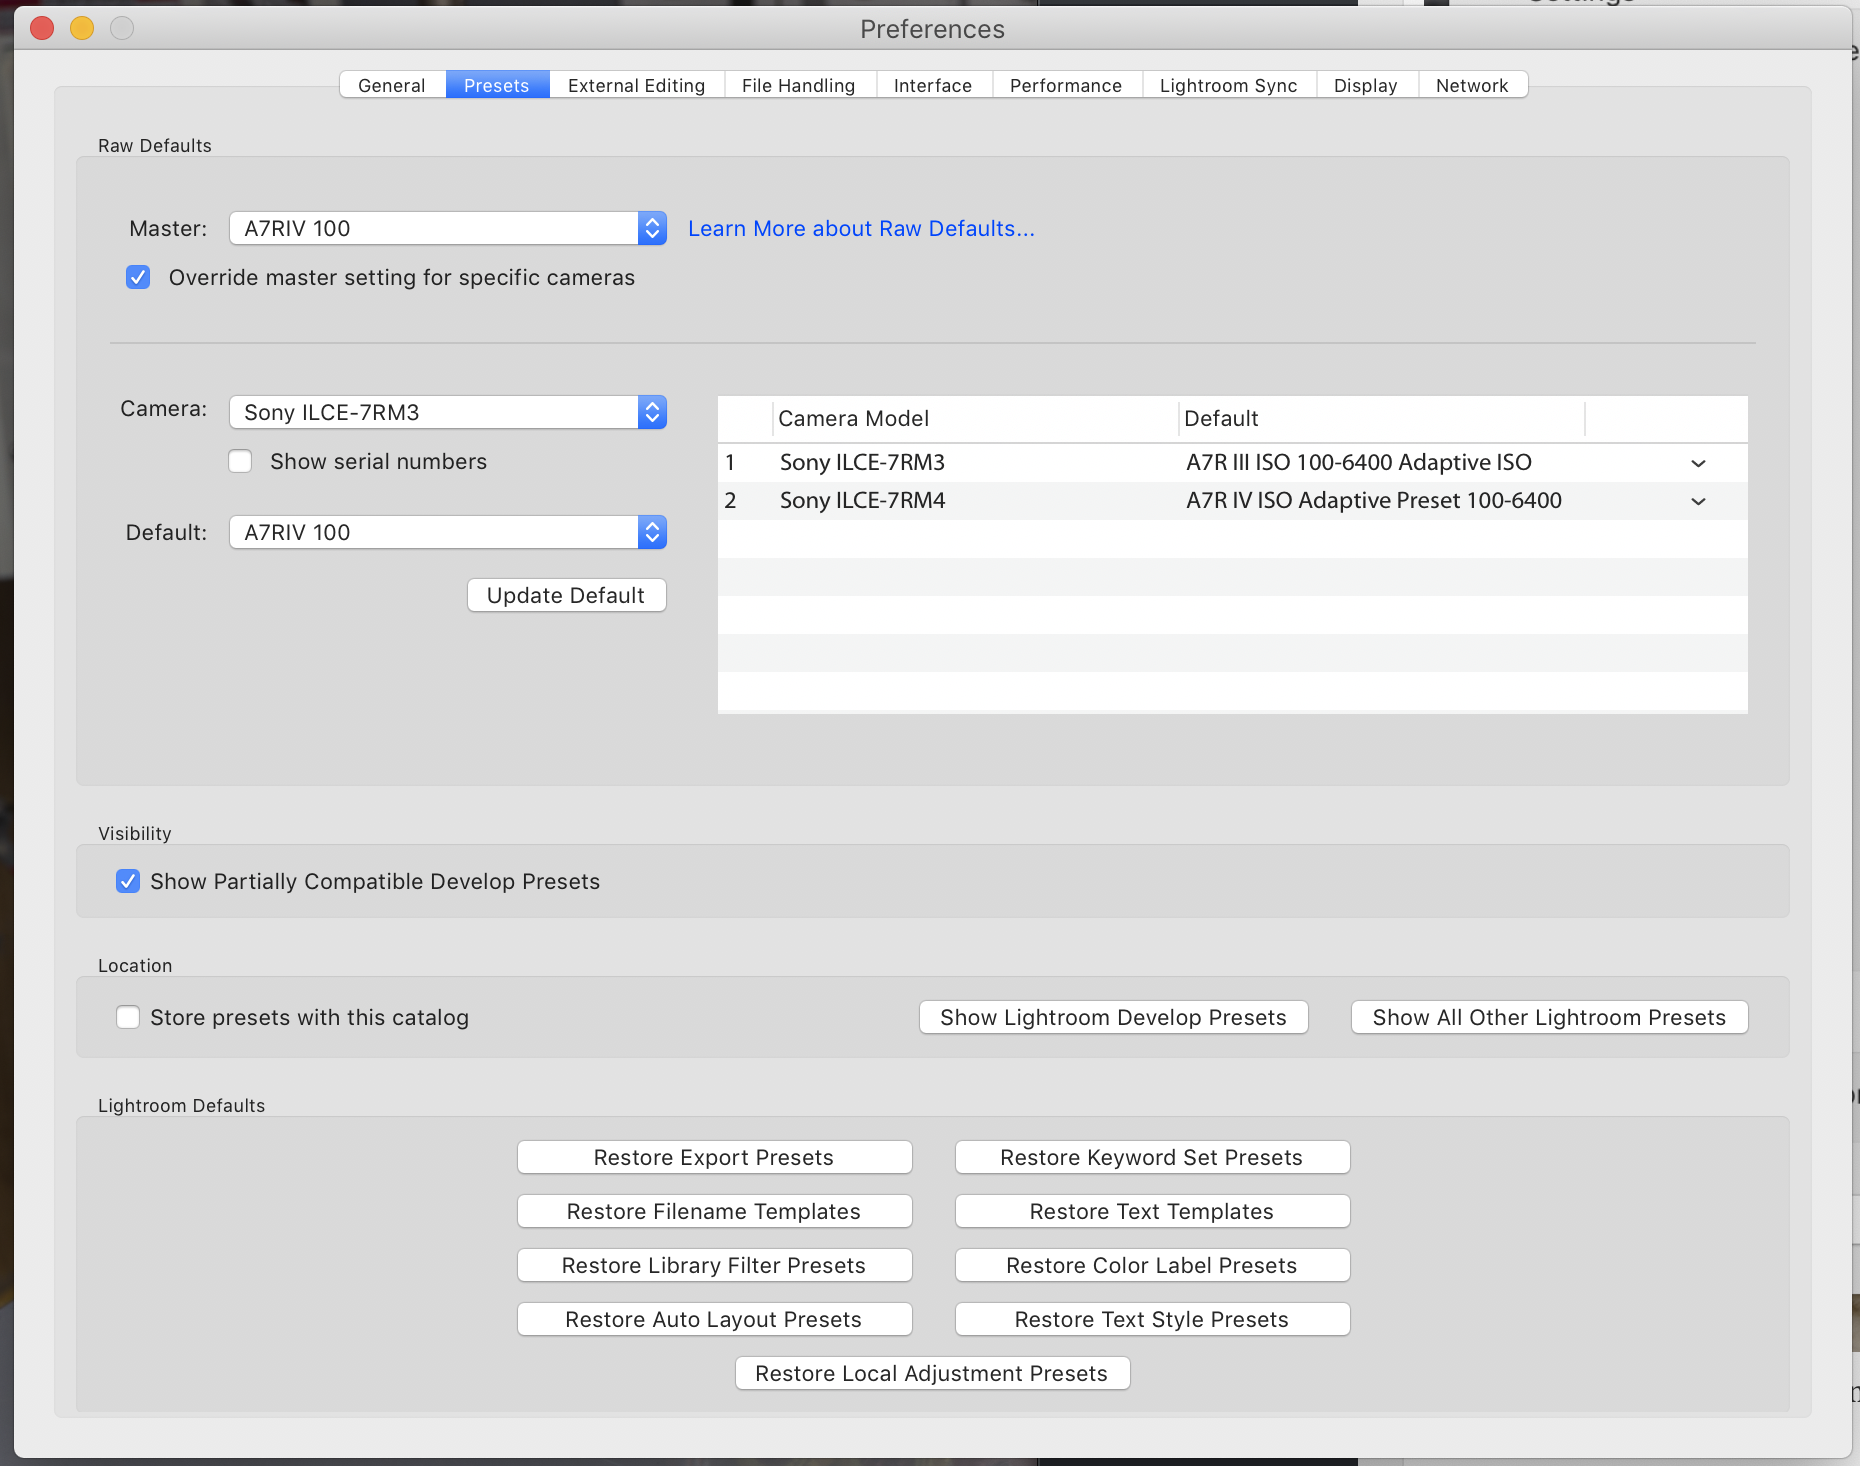
Task: Click Restore Library Filter Presets
Action: [x=714, y=1265]
